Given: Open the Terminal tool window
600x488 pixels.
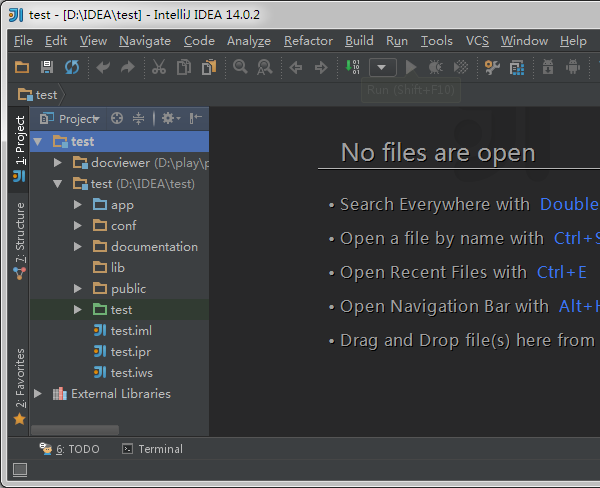Looking at the screenshot, I should (152, 449).
